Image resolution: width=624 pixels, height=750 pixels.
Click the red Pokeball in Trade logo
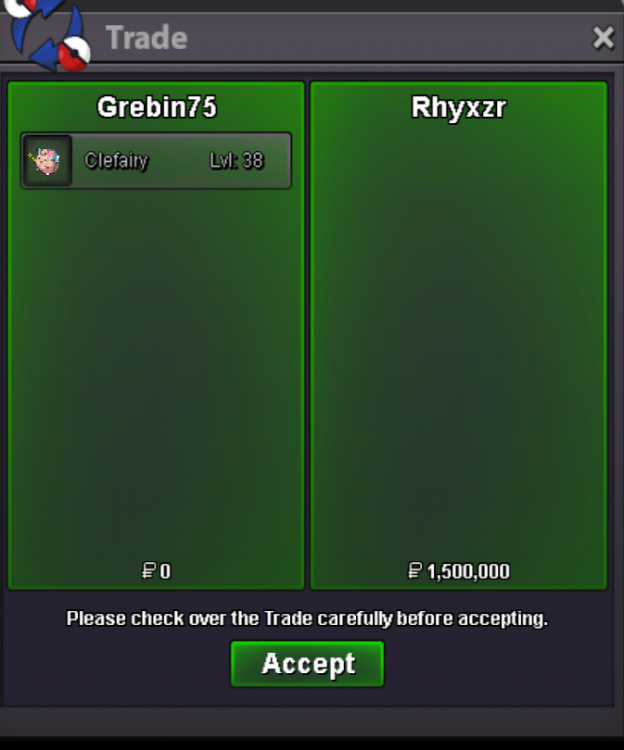coord(75,54)
